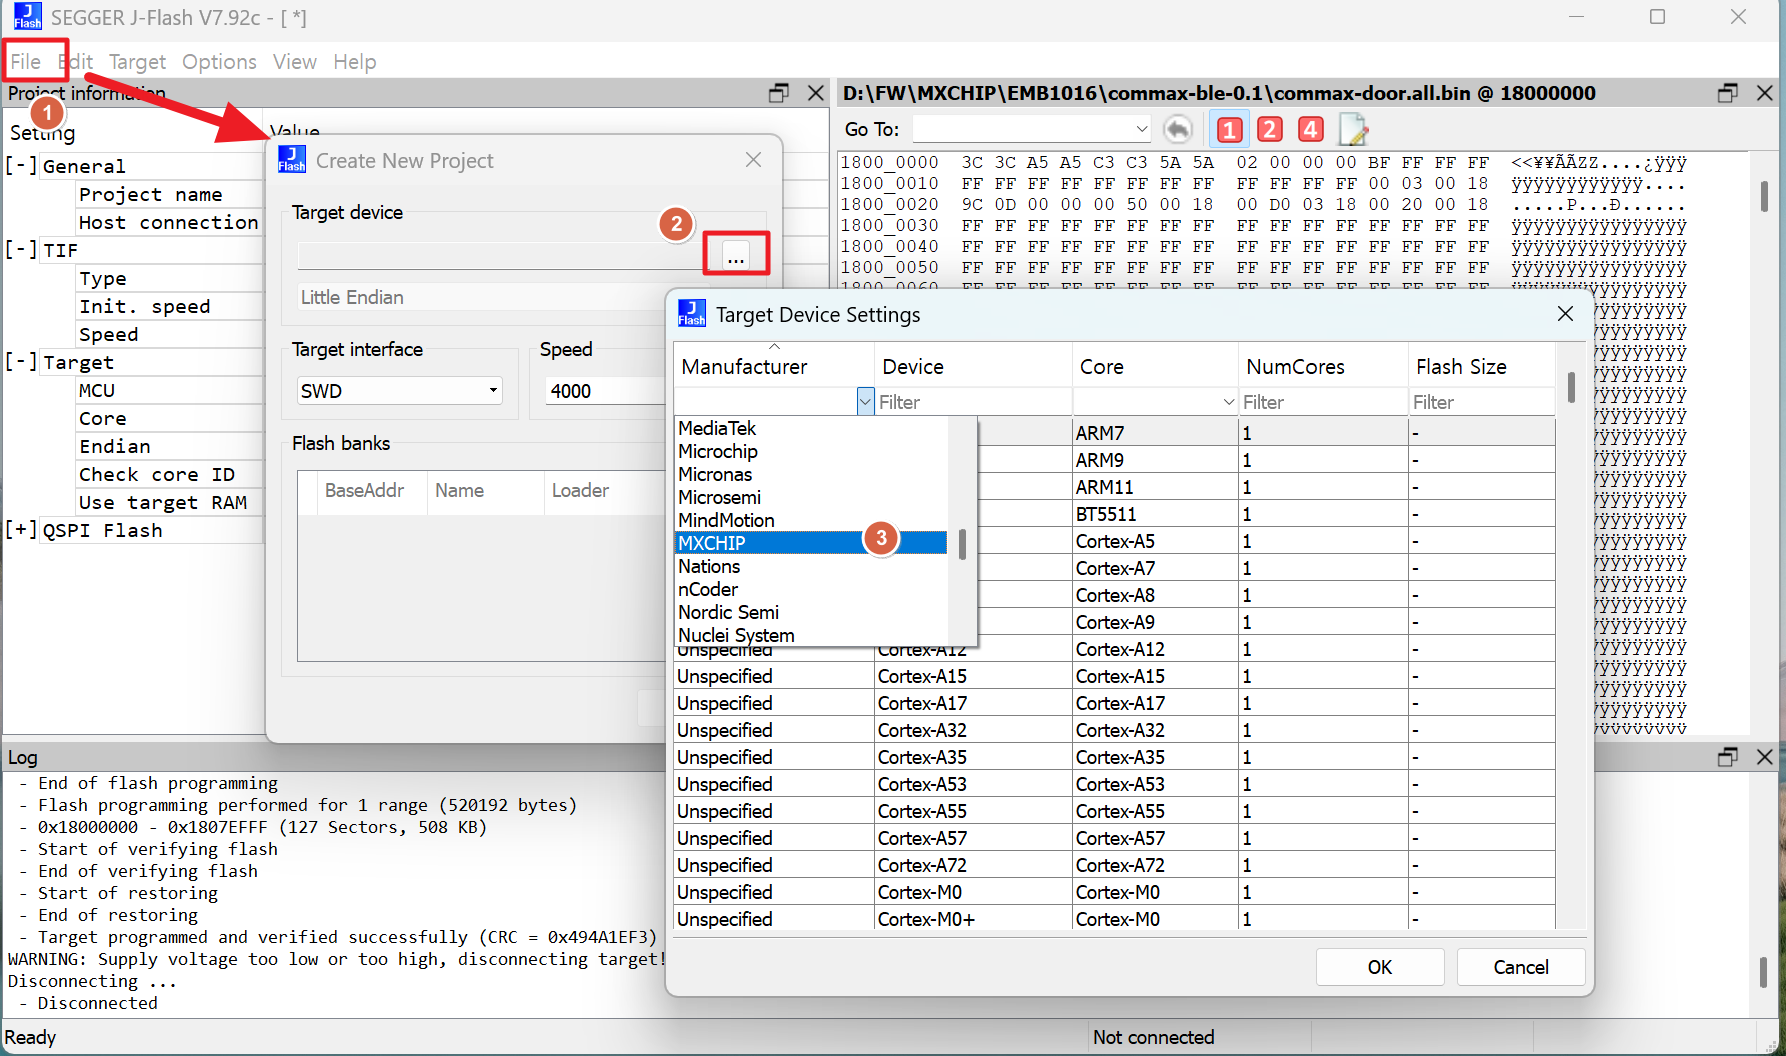The height and width of the screenshot is (1056, 1786).
Task: Click the 1-byte data width icon
Action: pyautogui.click(x=1229, y=129)
